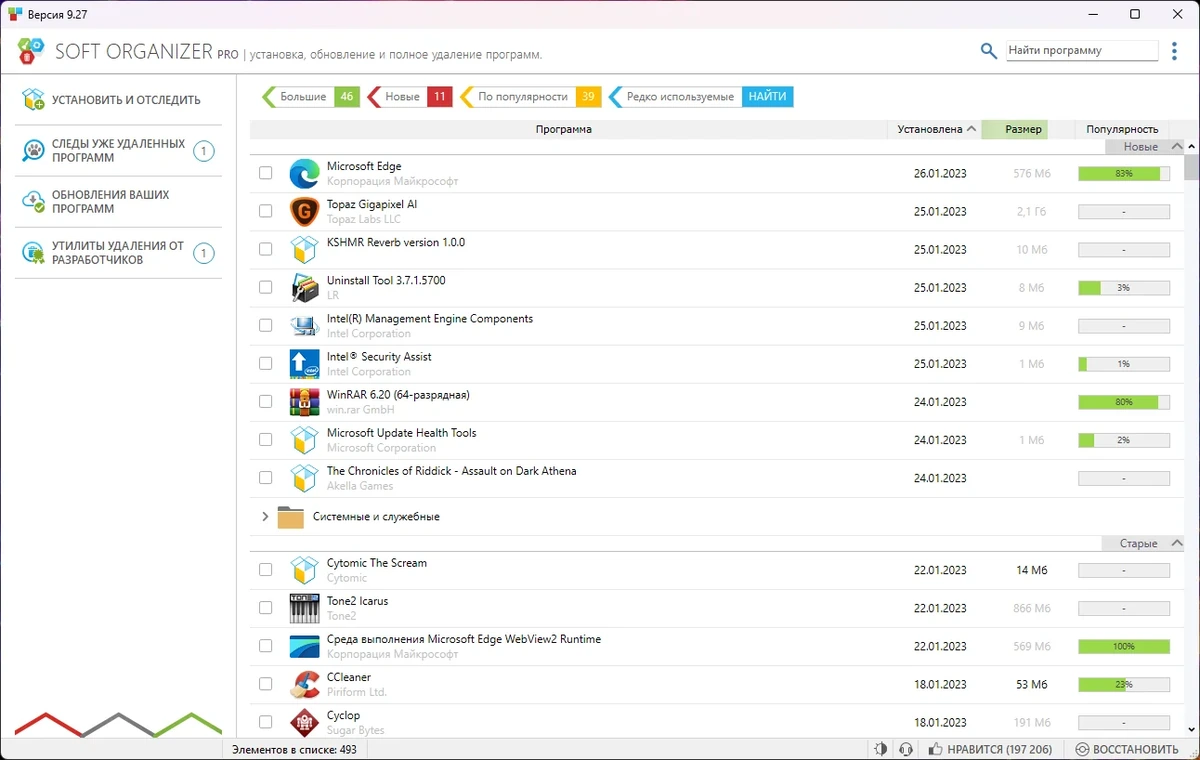Click the search magnifier icon
The image size is (1200, 760).
click(989, 51)
